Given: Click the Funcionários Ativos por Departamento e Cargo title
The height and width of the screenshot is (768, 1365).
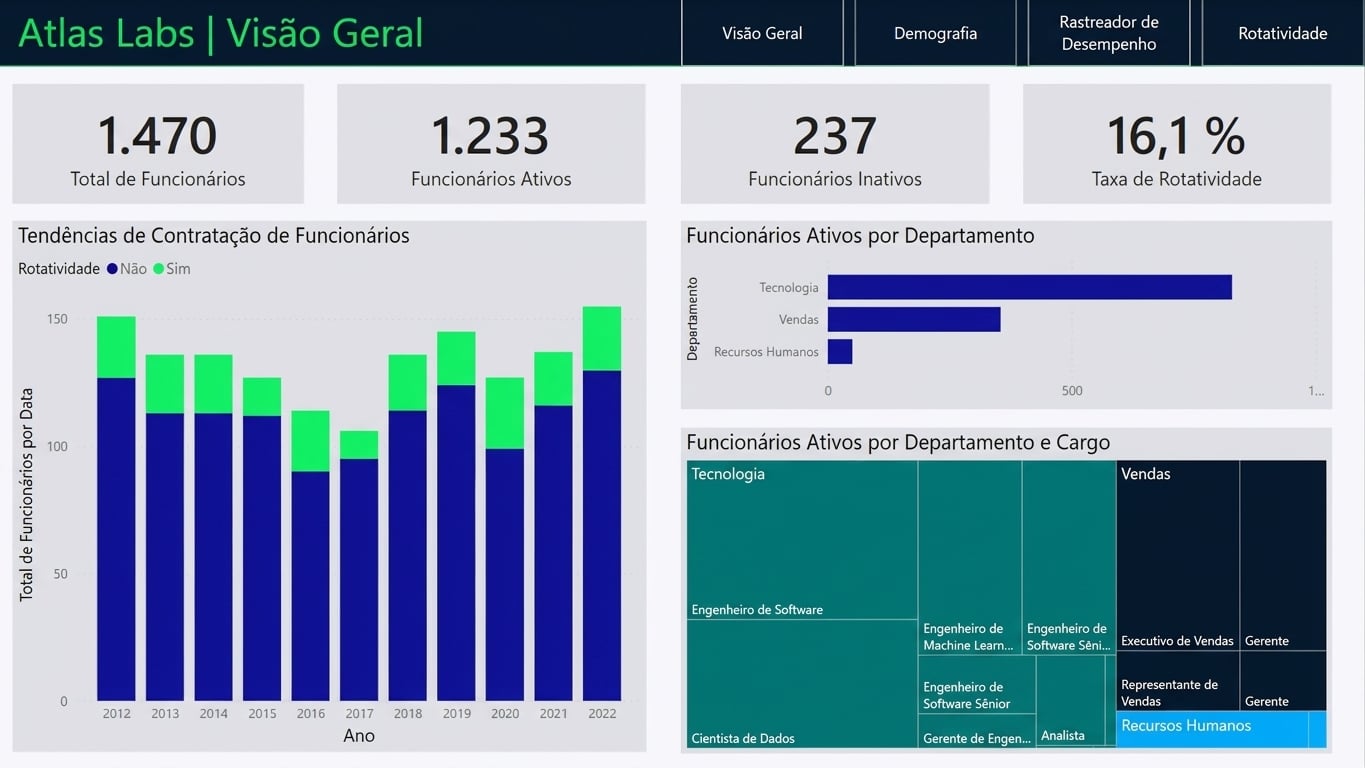Looking at the screenshot, I should click(898, 442).
